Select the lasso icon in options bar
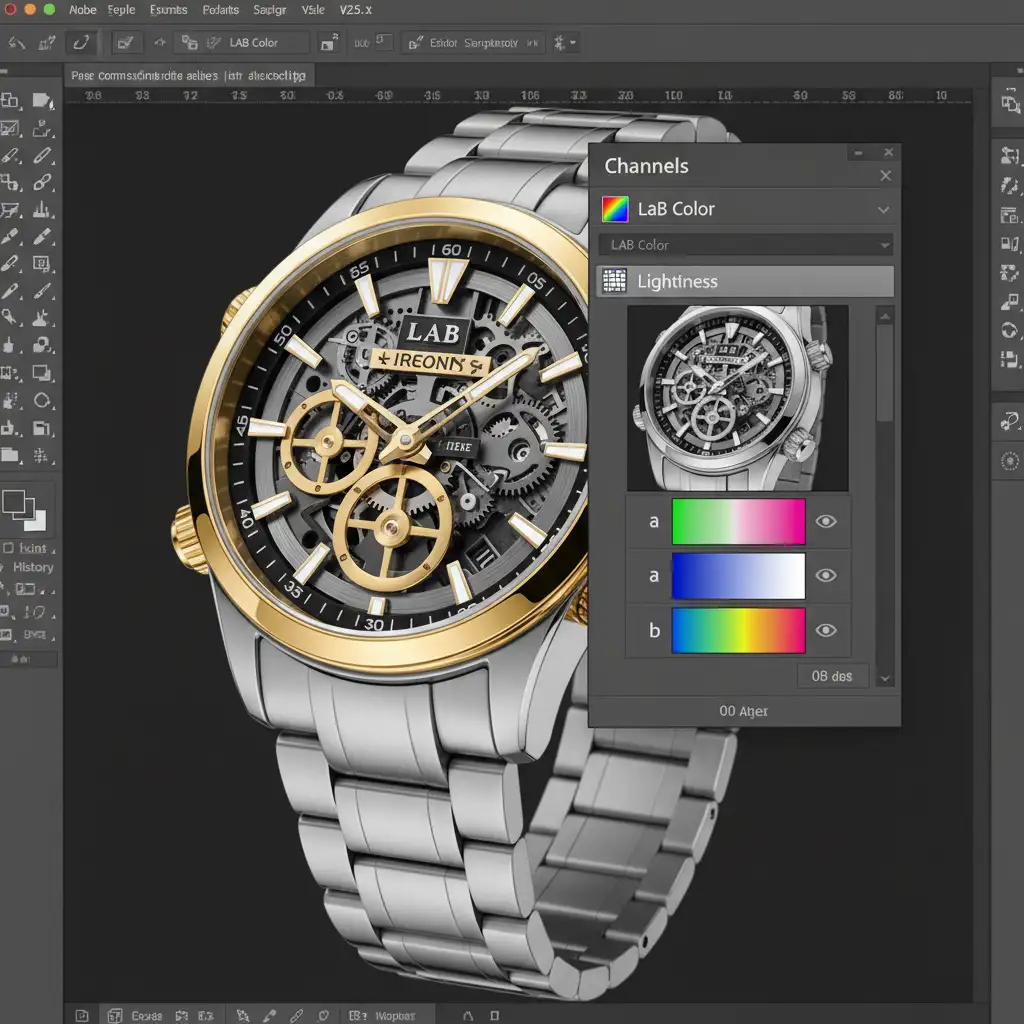 [x=81, y=43]
